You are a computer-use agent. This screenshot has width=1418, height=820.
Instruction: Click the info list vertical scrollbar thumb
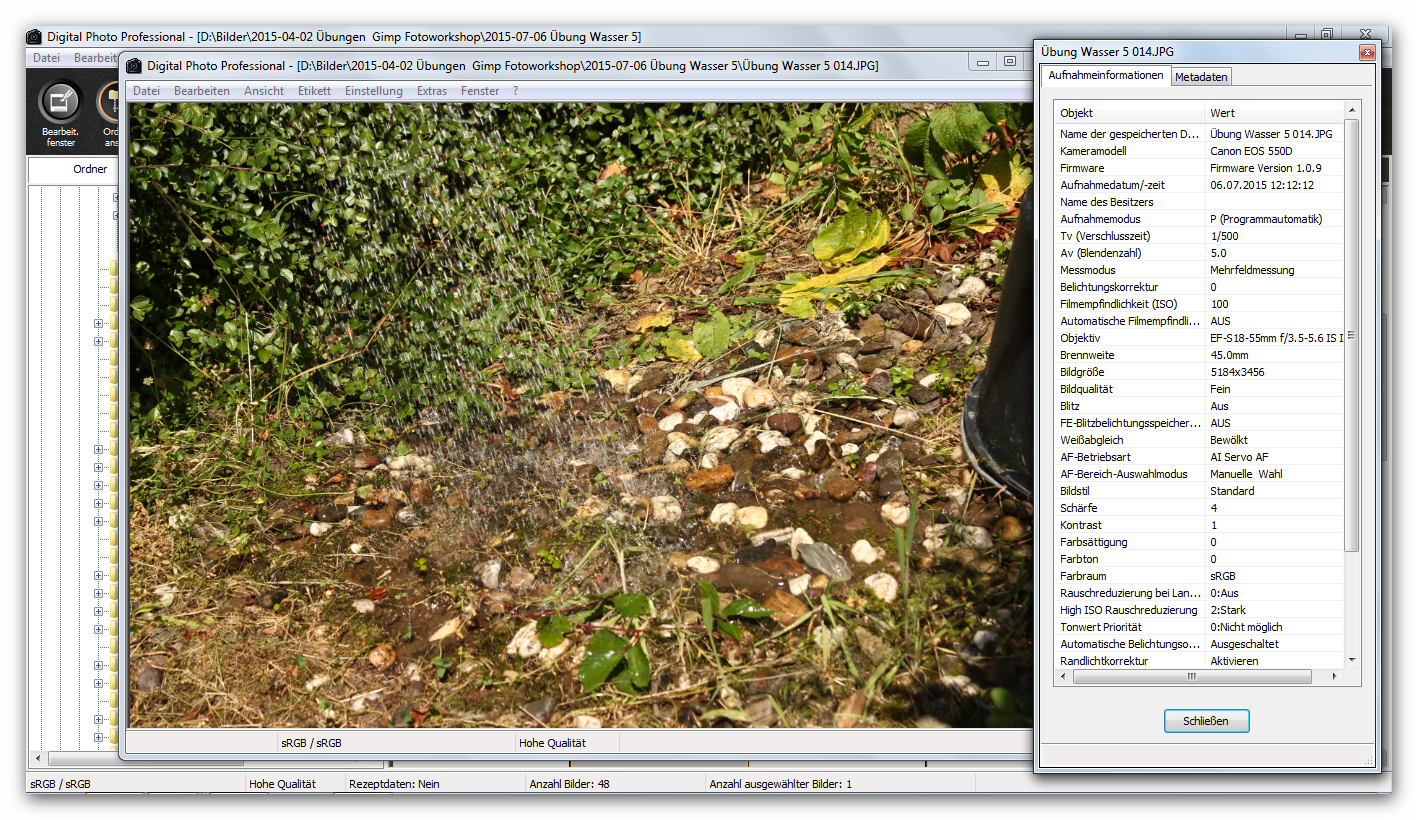pos(1352,335)
